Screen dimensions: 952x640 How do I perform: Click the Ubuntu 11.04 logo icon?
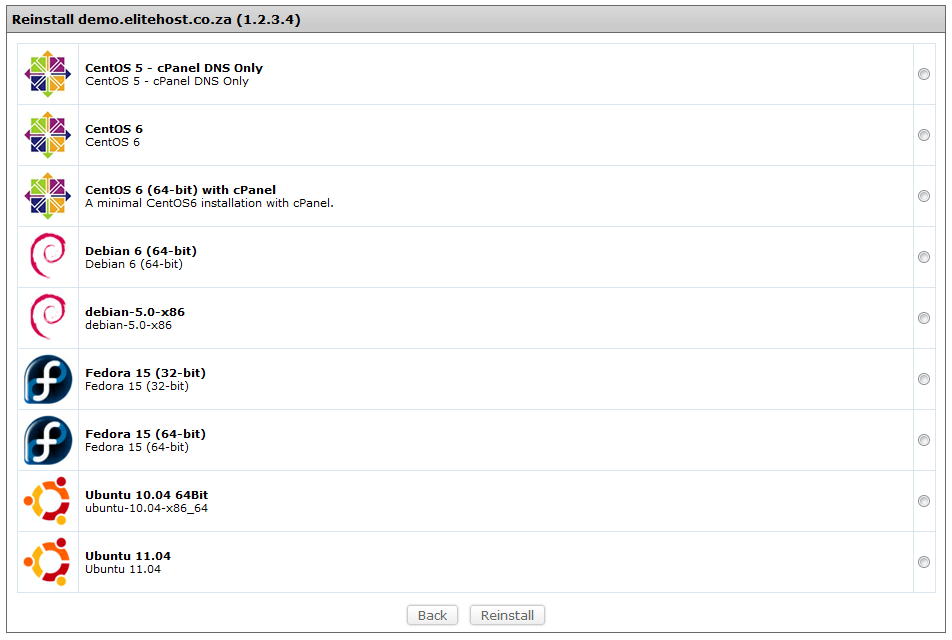(47, 562)
